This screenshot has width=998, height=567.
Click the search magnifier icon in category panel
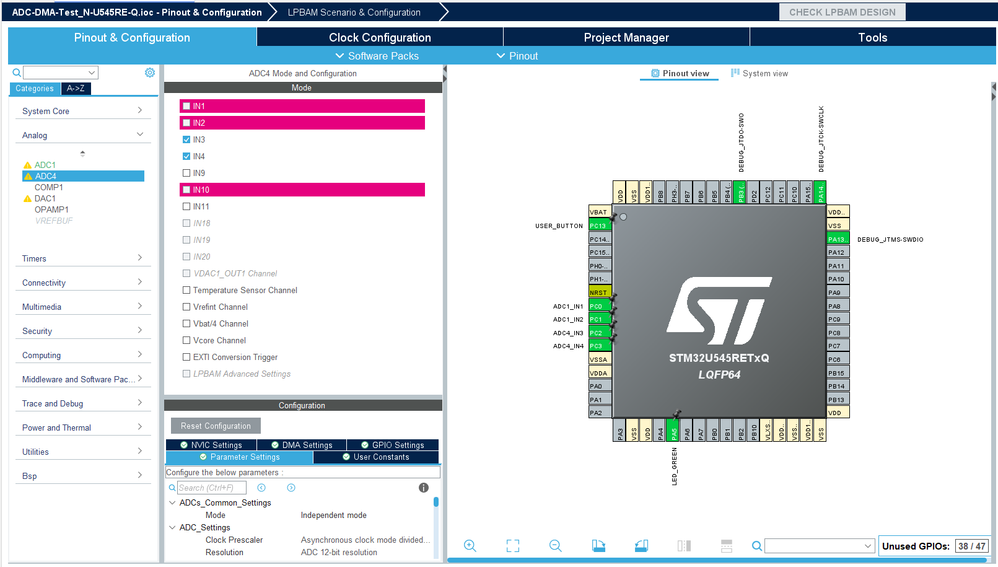point(17,73)
